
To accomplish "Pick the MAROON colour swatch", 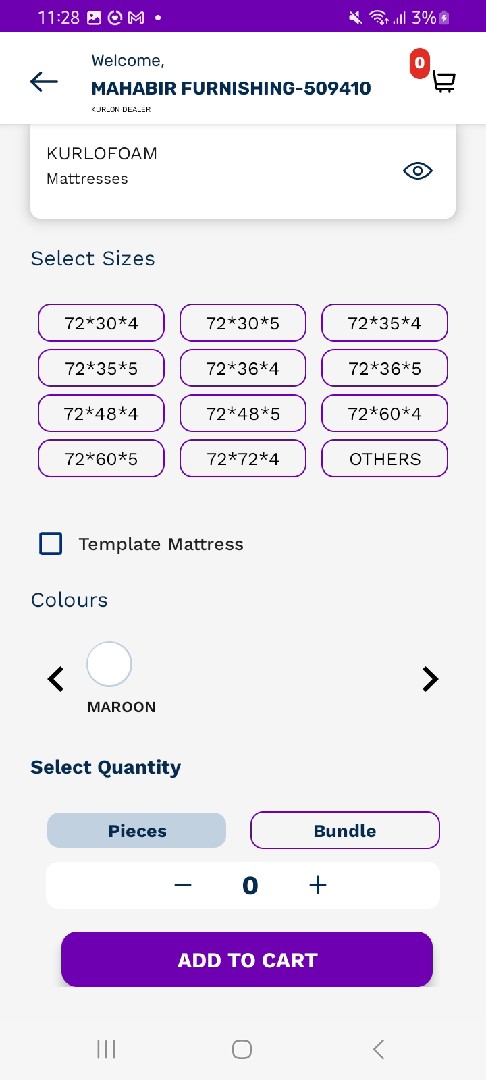I will point(109,664).
